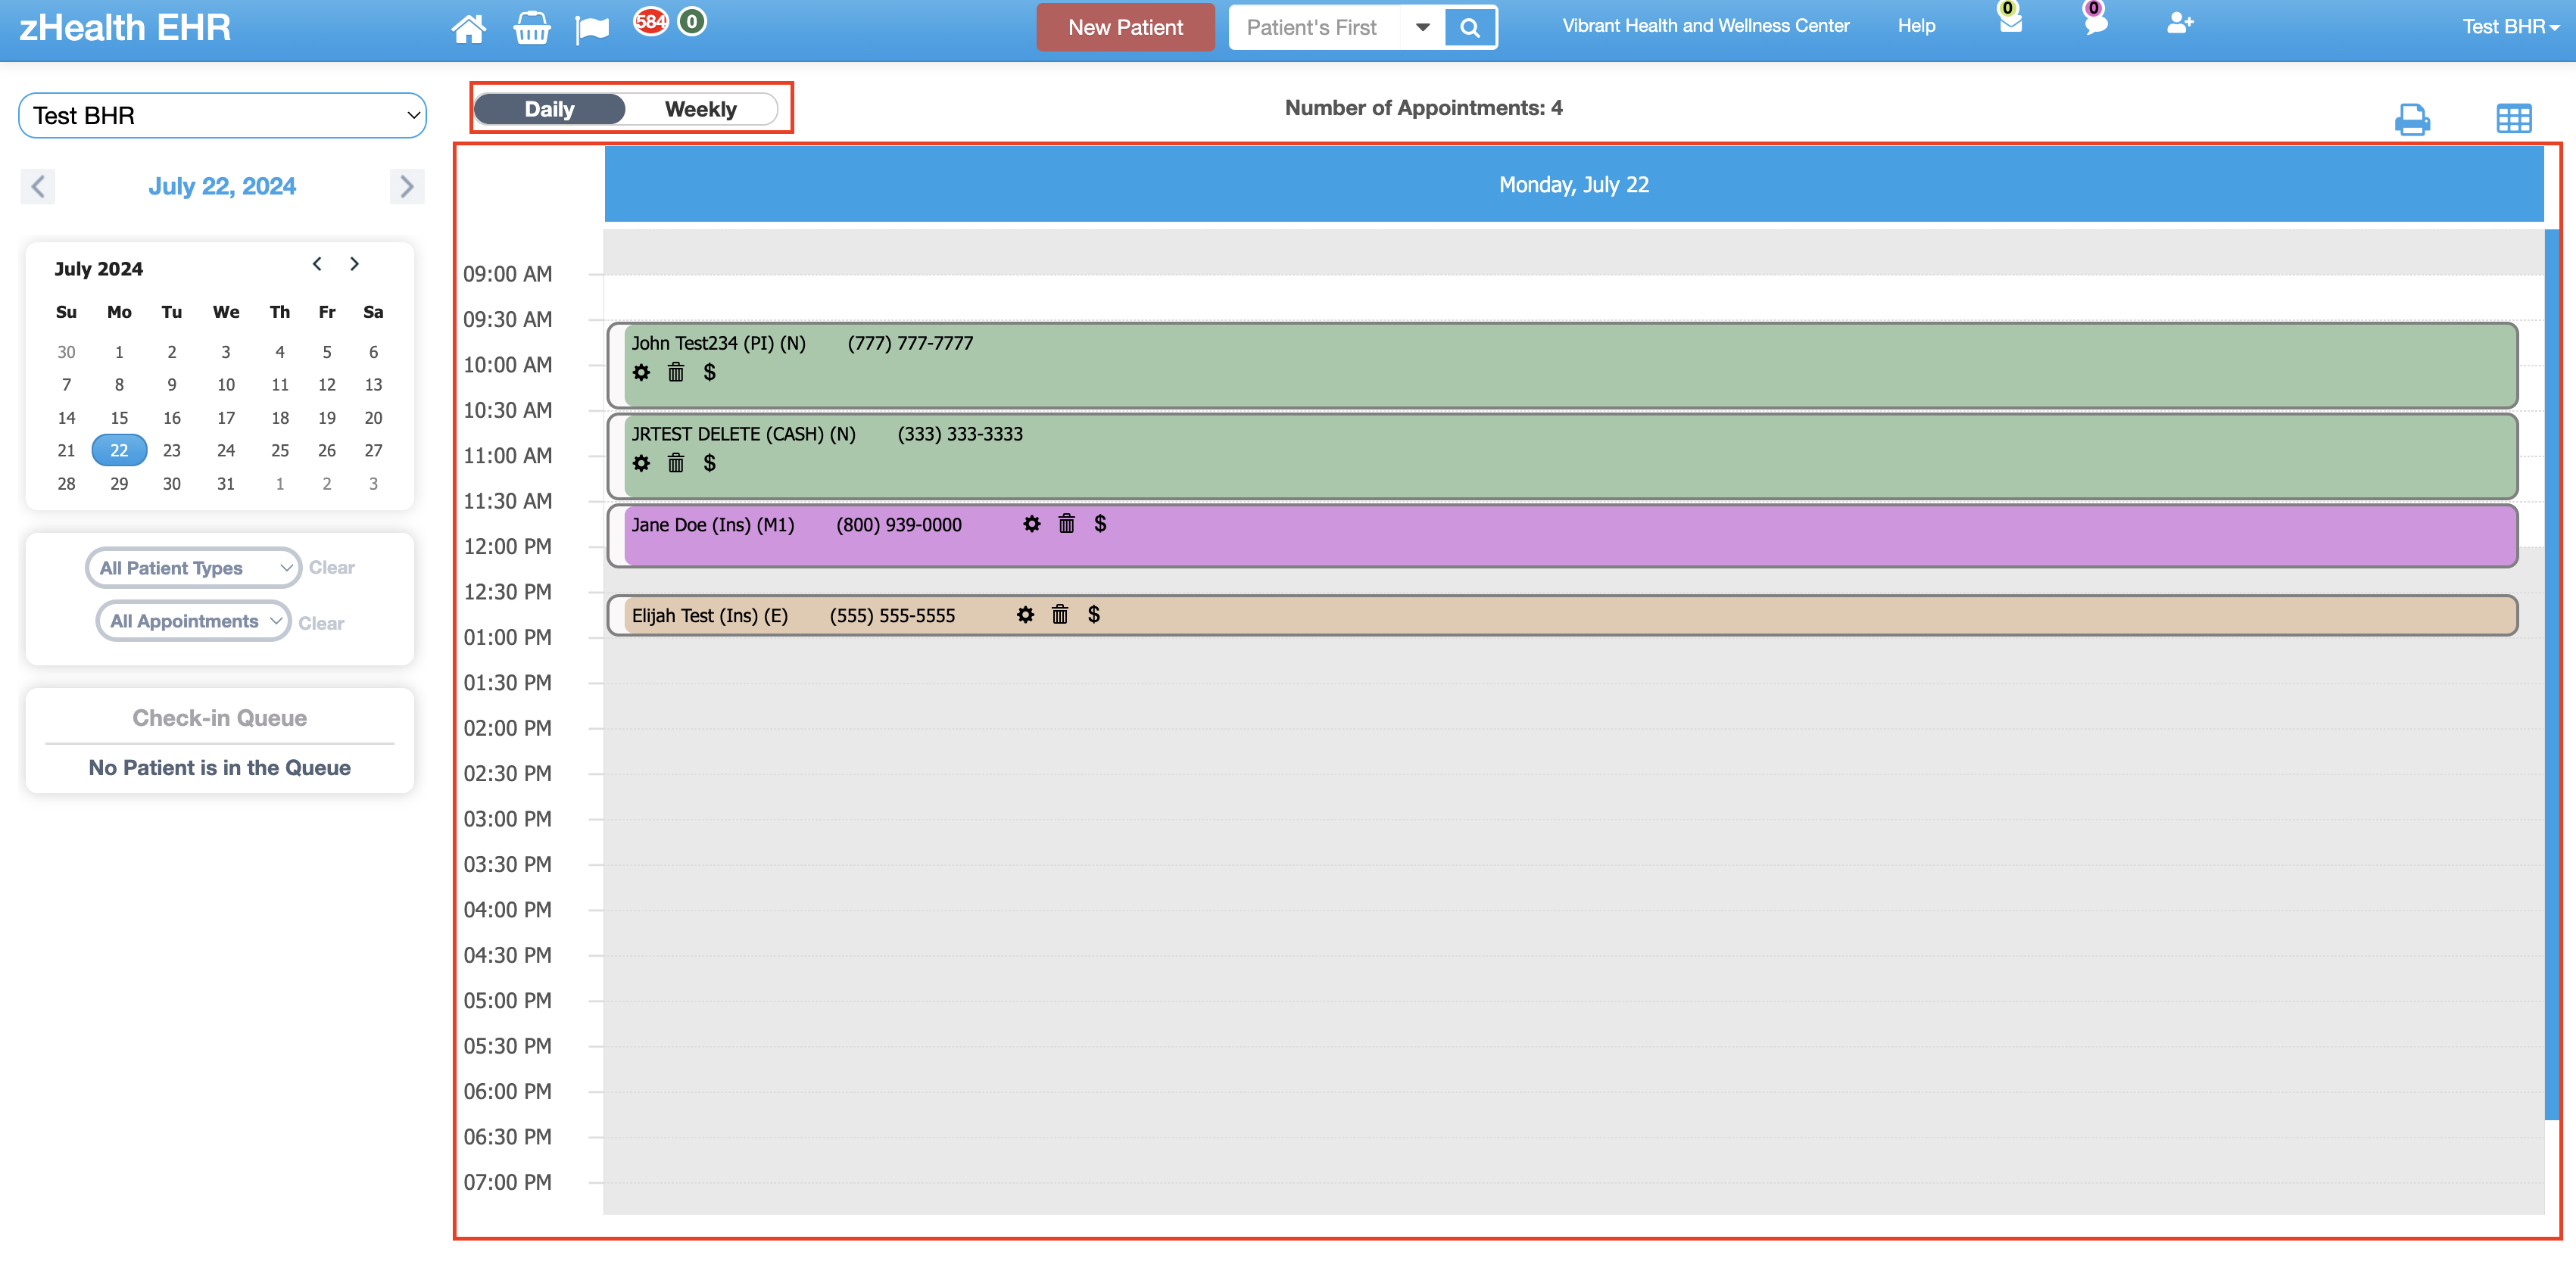Open dollar billing for Elijah Test
The width and height of the screenshot is (2576, 1261).
tap(1094, 615)
